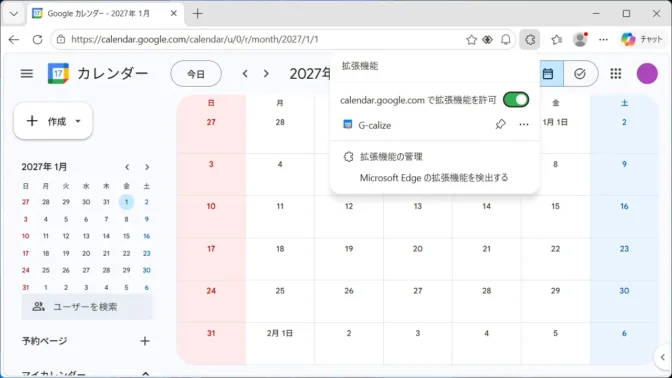Select day 31 in mini calendar last row

coord(26,288)
